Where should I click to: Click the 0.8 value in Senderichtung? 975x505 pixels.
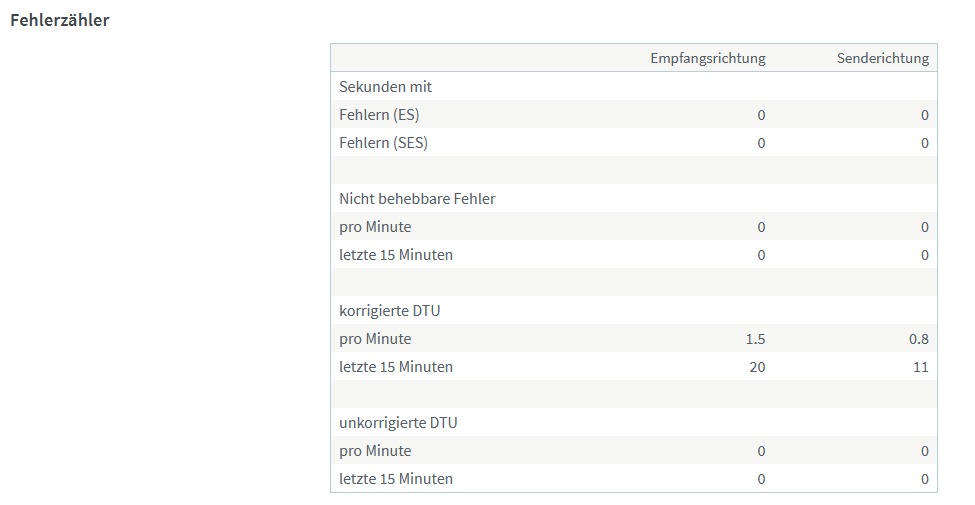pyautogui.click(x=918, y=340)
